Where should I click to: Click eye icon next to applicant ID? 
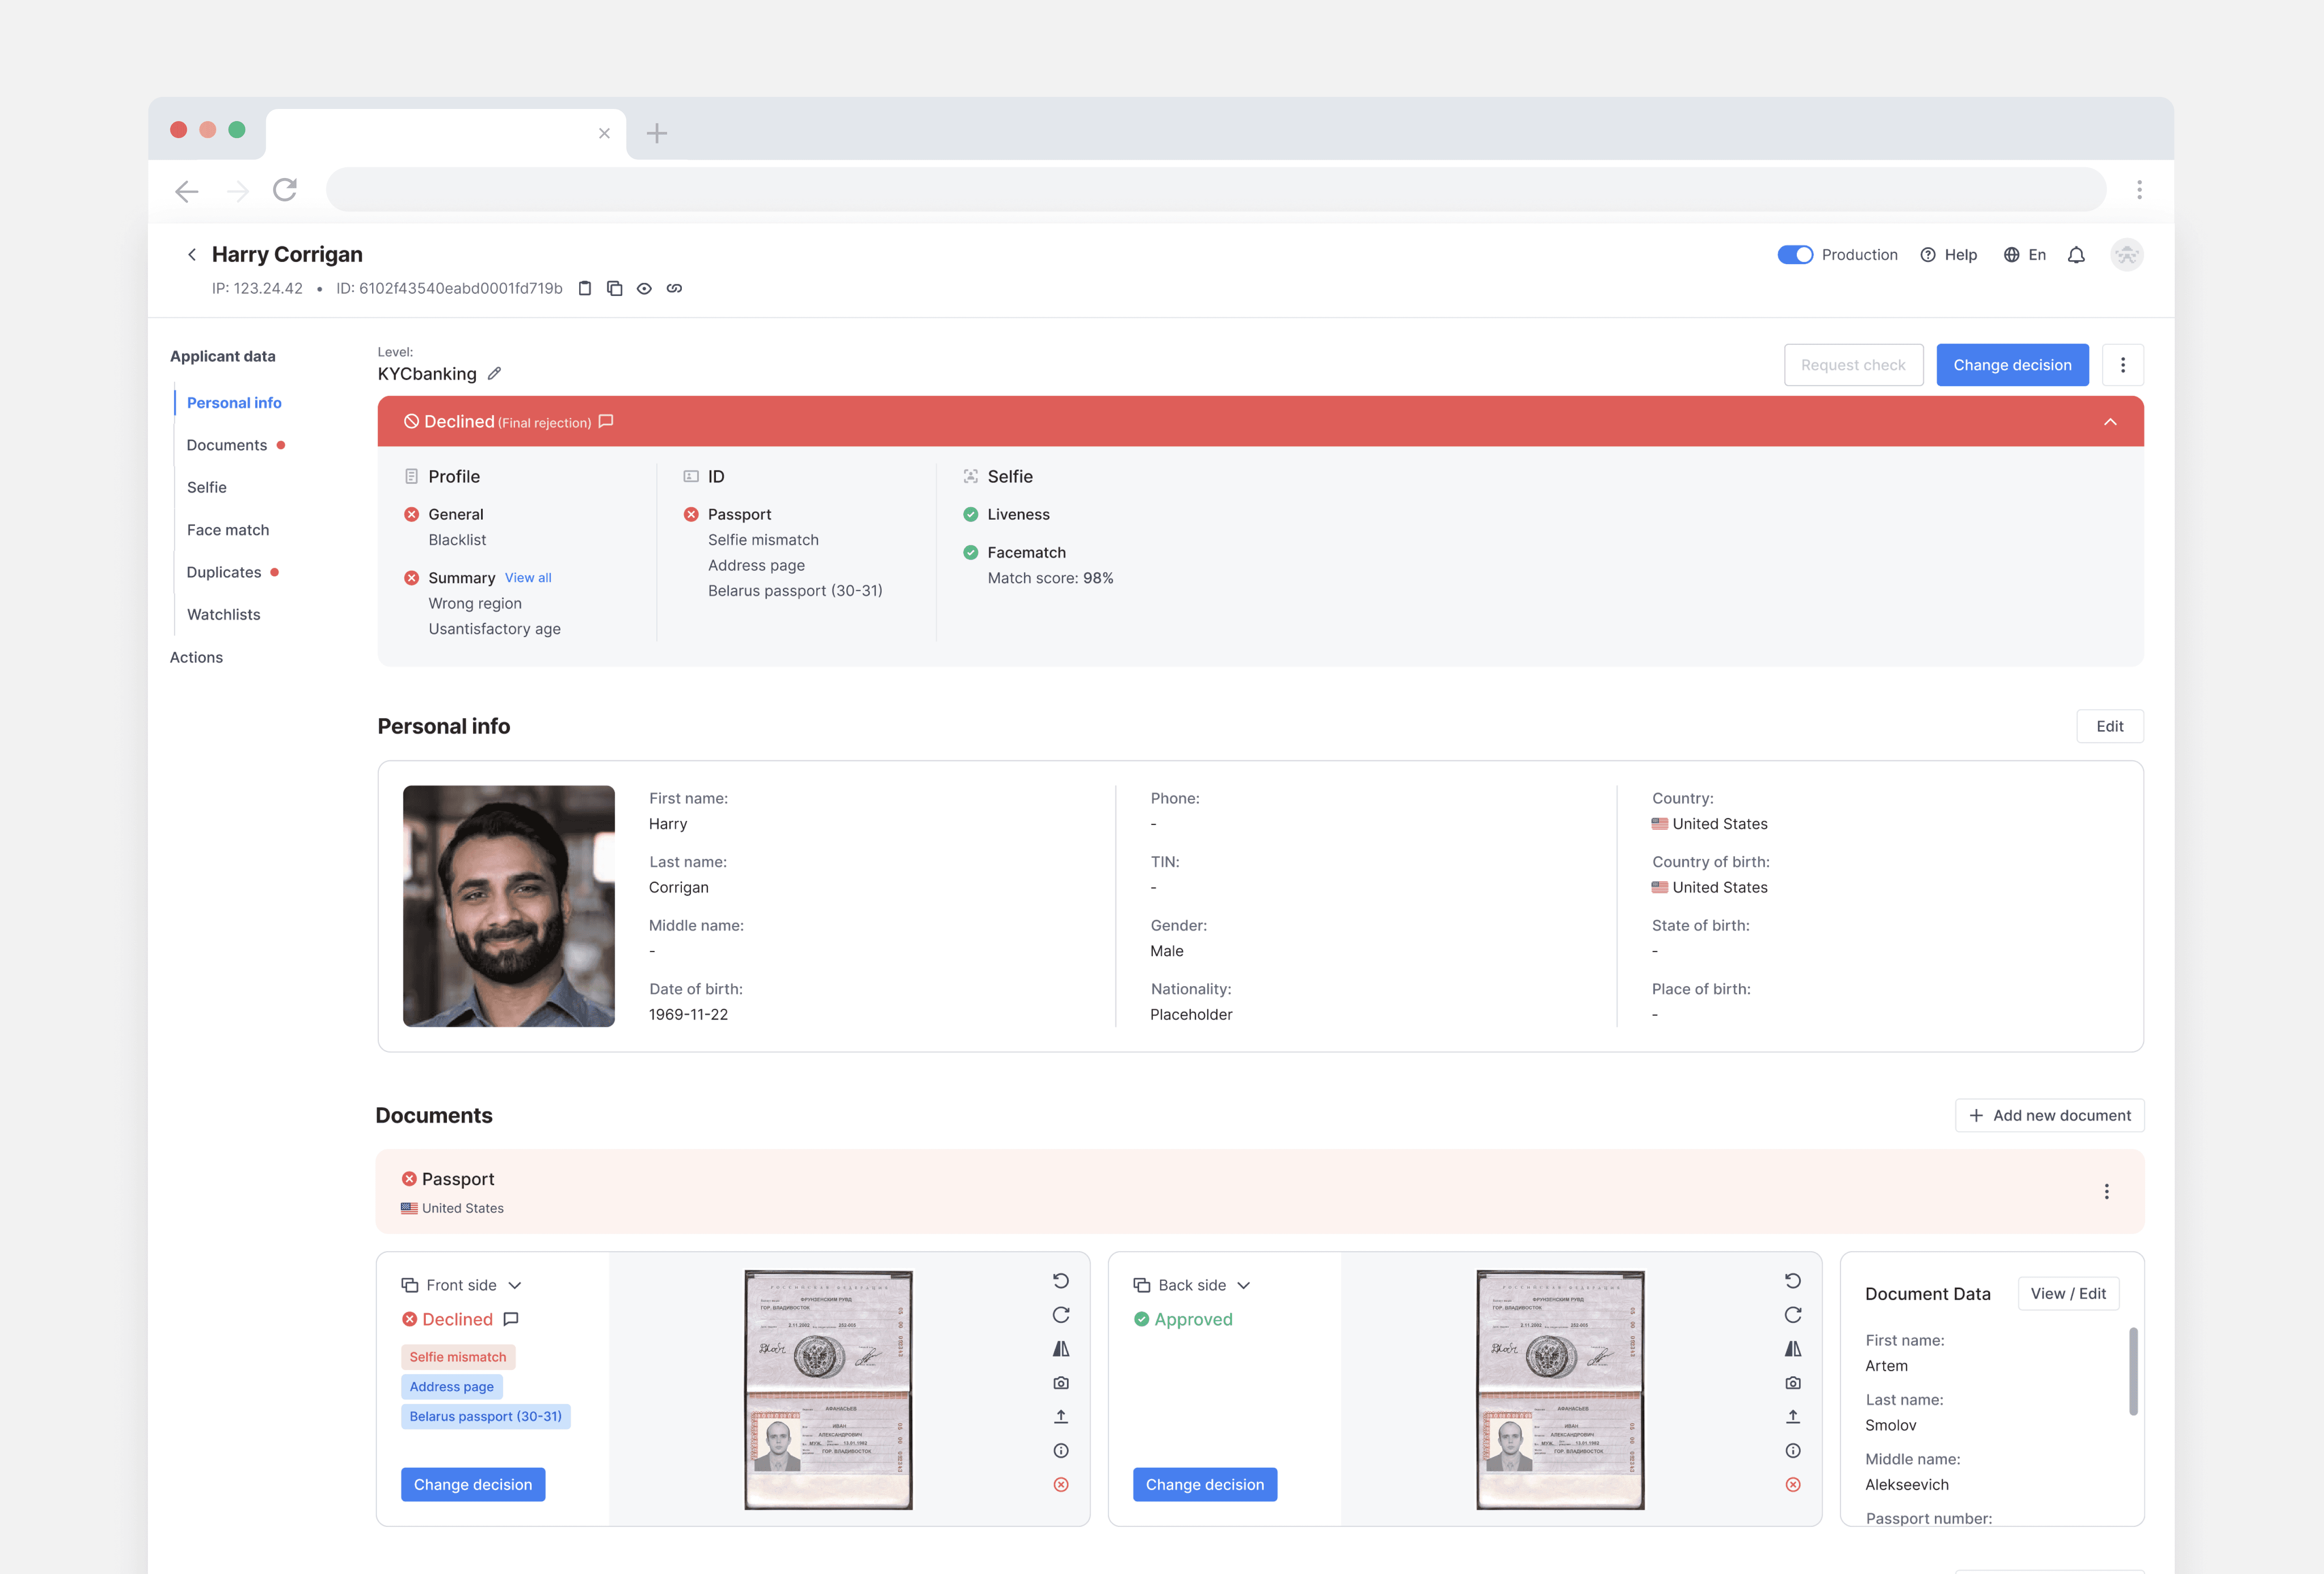pyautogui.click(x=644, y=288)
